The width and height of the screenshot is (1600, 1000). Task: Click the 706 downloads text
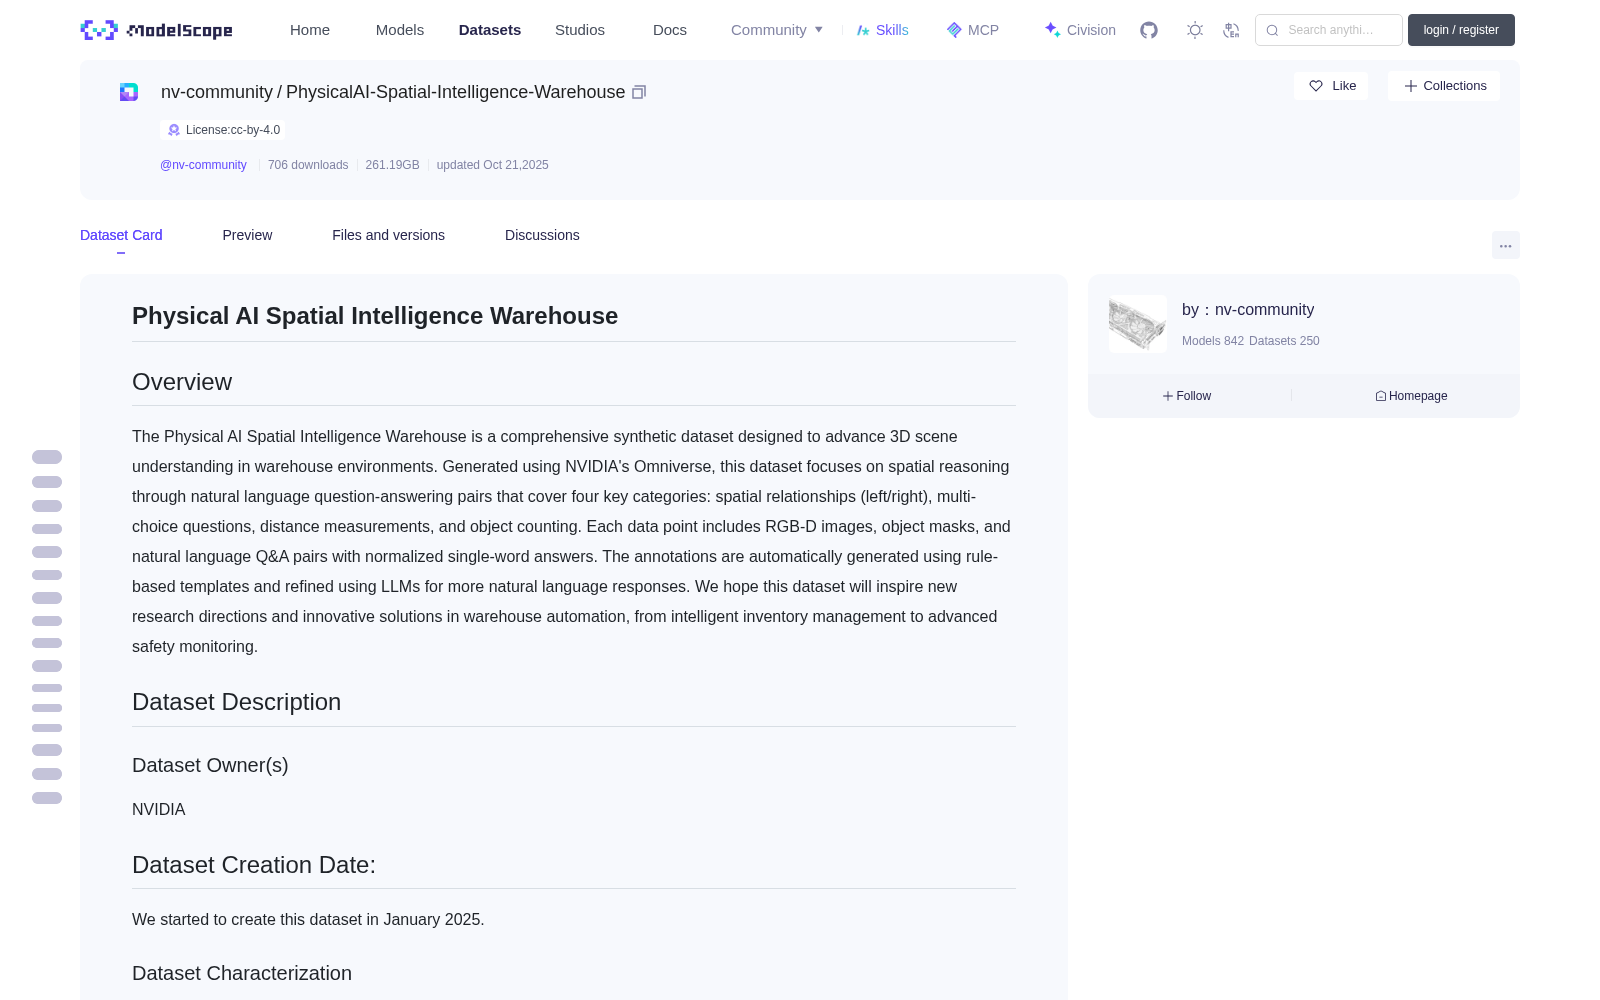308,165
